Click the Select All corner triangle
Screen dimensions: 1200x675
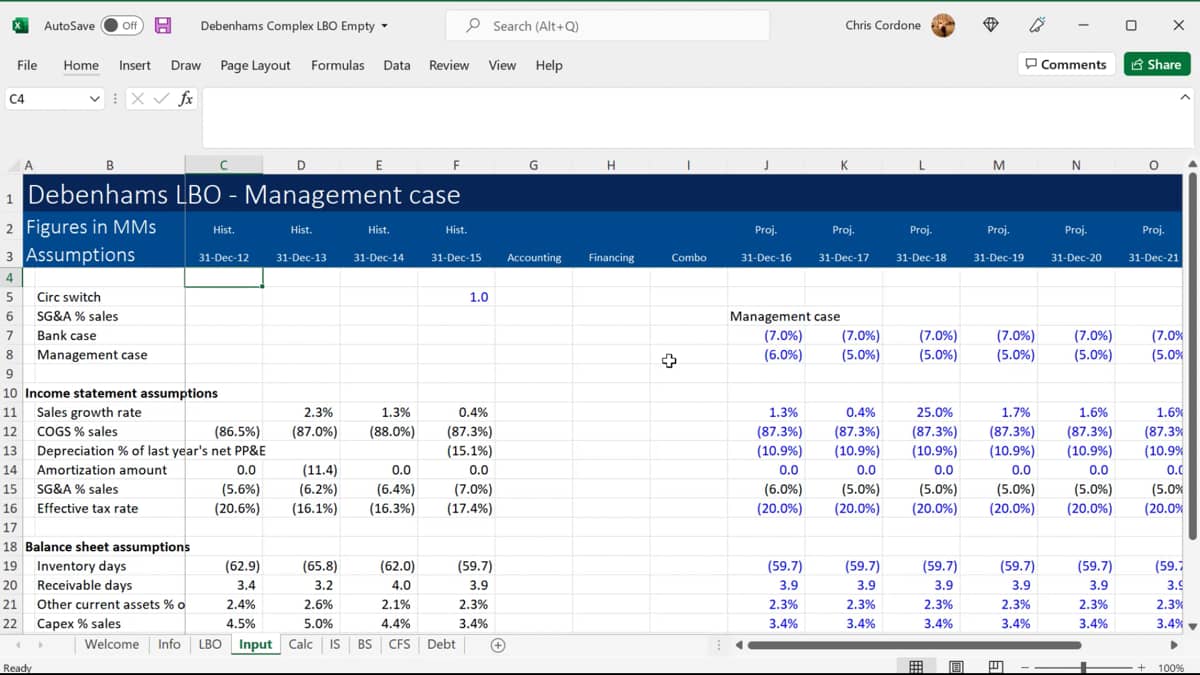(x=12, y=165)
